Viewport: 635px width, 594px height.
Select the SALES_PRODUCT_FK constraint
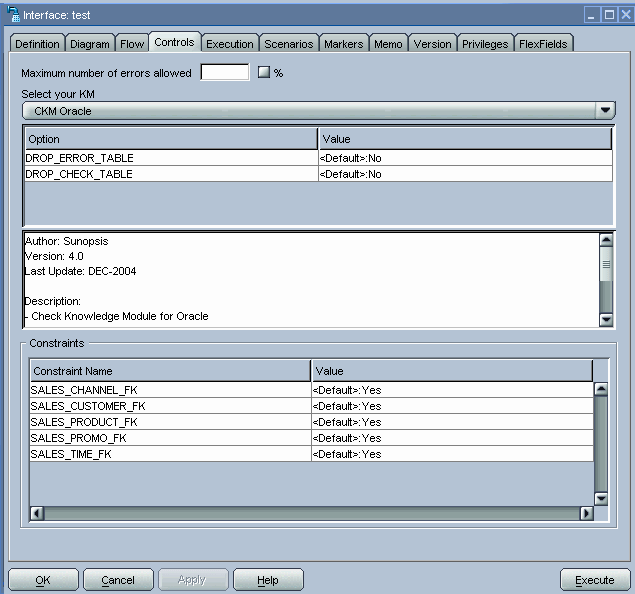[170, 422]
